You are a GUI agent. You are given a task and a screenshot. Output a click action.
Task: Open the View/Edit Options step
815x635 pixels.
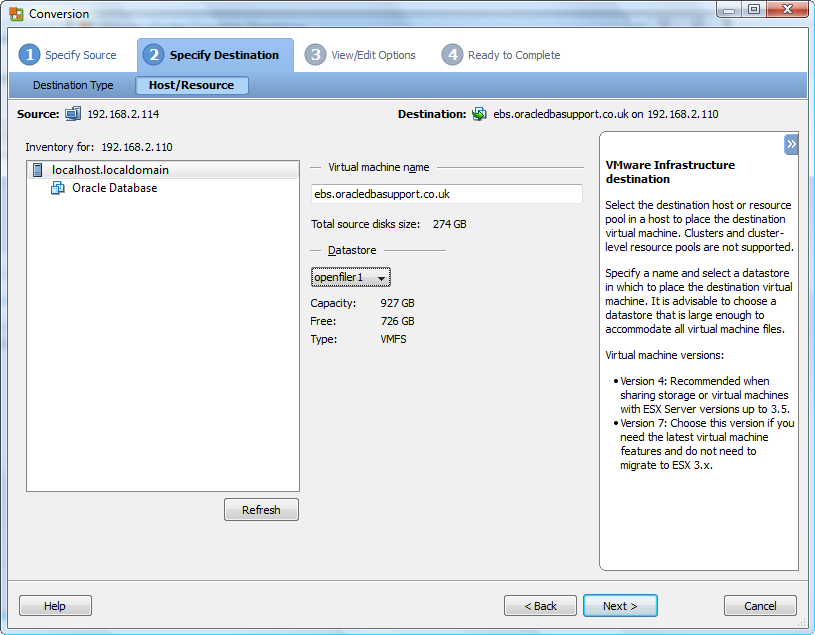tap(373, 55)
